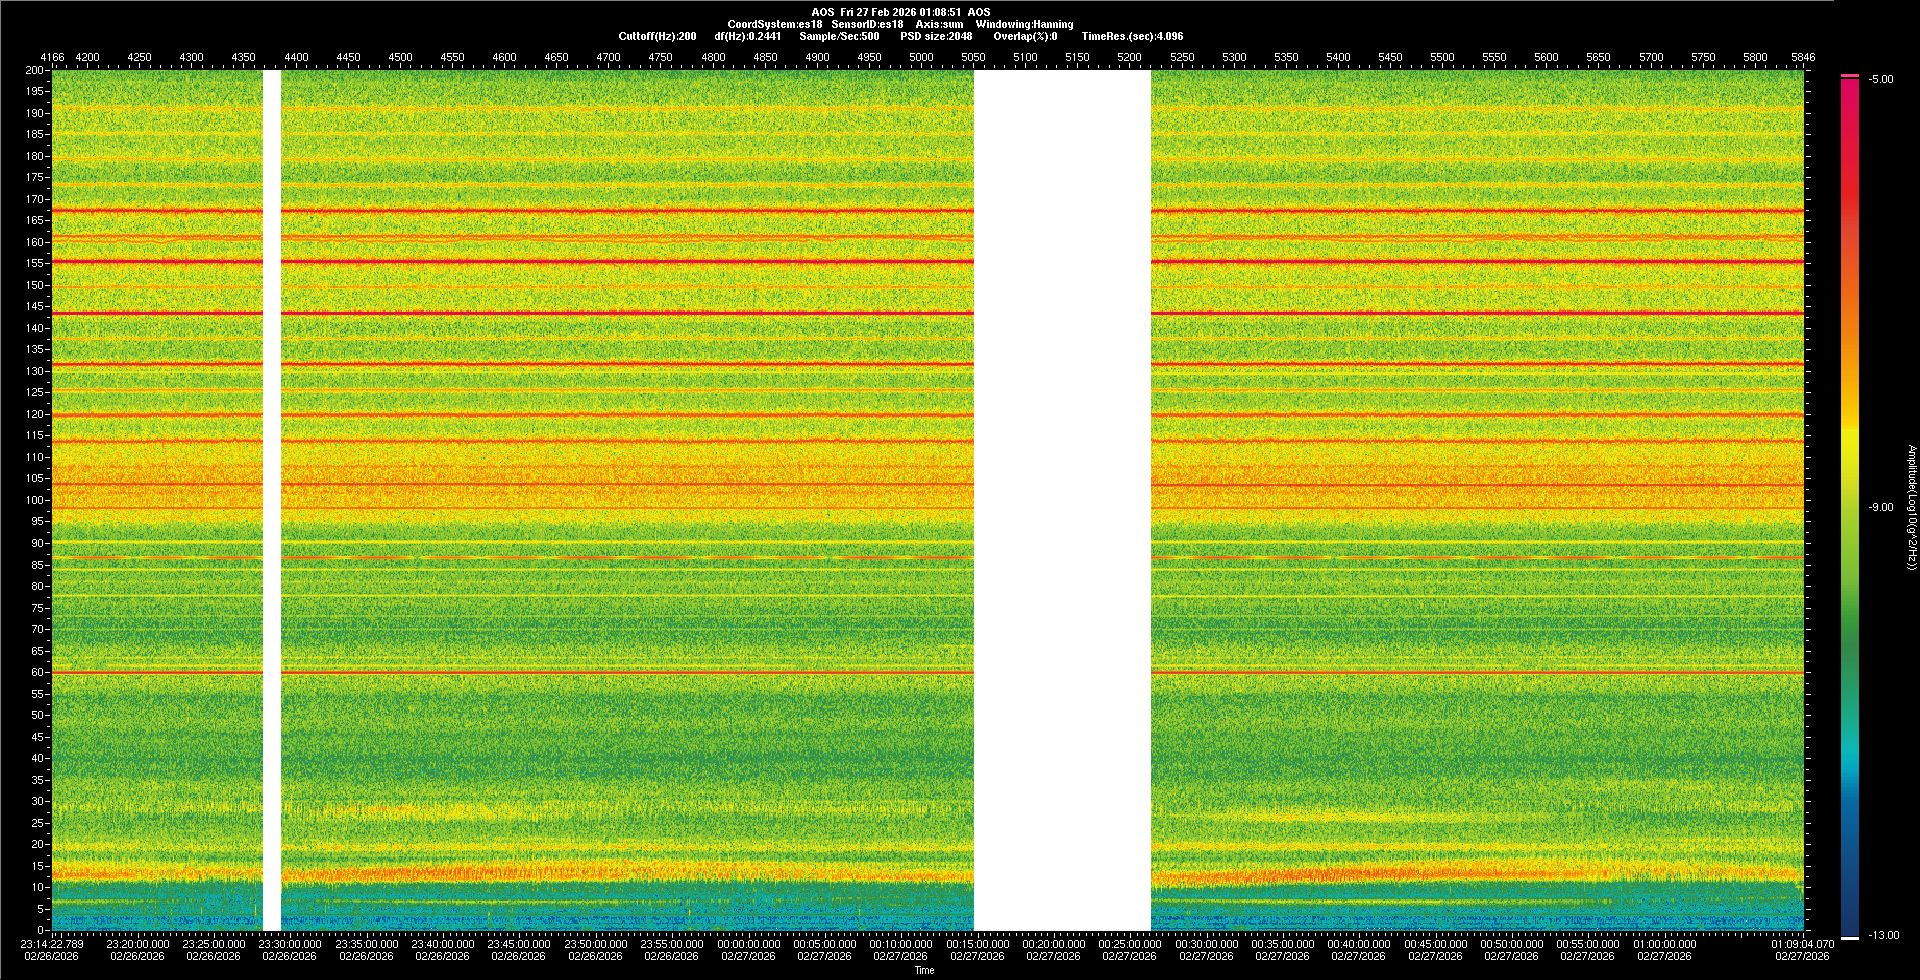
Task: Click the 5000 tick on the top axis
Action: tap(921, 57)
